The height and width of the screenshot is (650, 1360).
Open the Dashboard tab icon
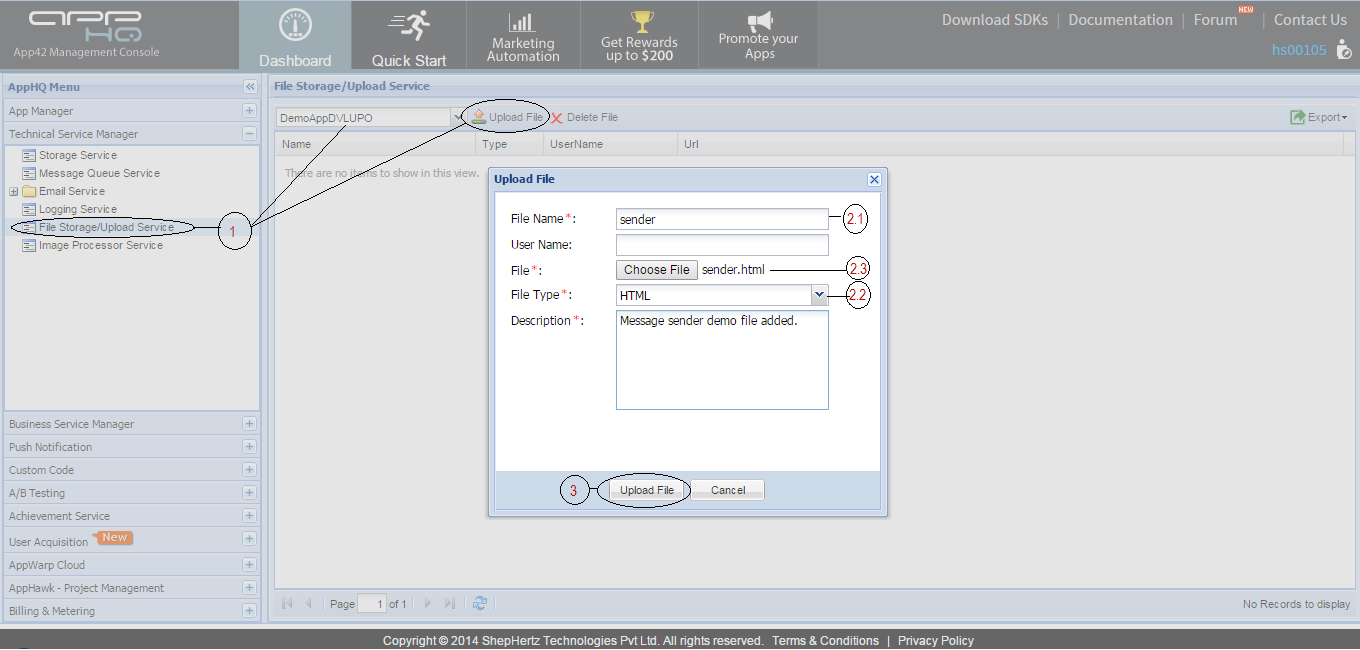(294, 25)
